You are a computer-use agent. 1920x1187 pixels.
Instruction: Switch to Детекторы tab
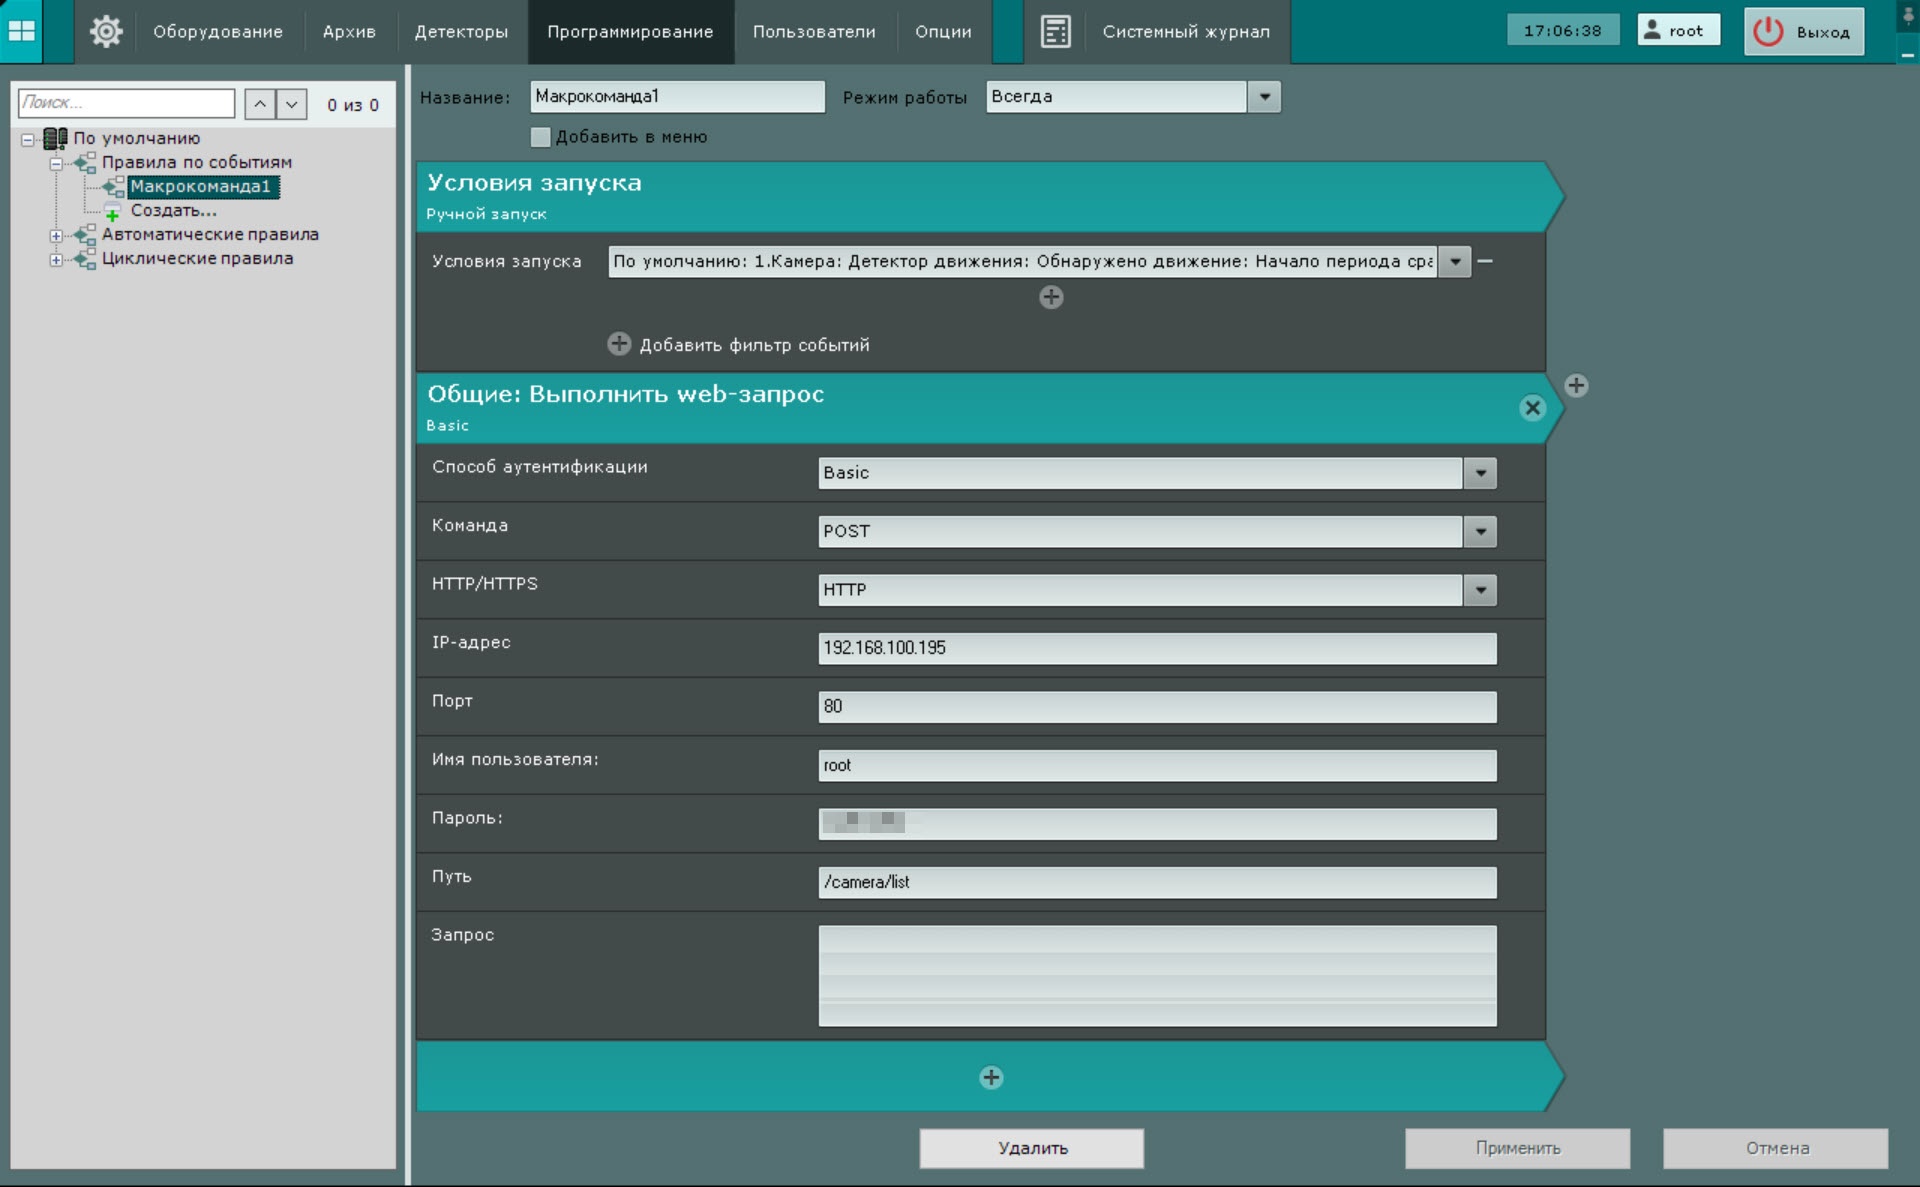(461, 31)
